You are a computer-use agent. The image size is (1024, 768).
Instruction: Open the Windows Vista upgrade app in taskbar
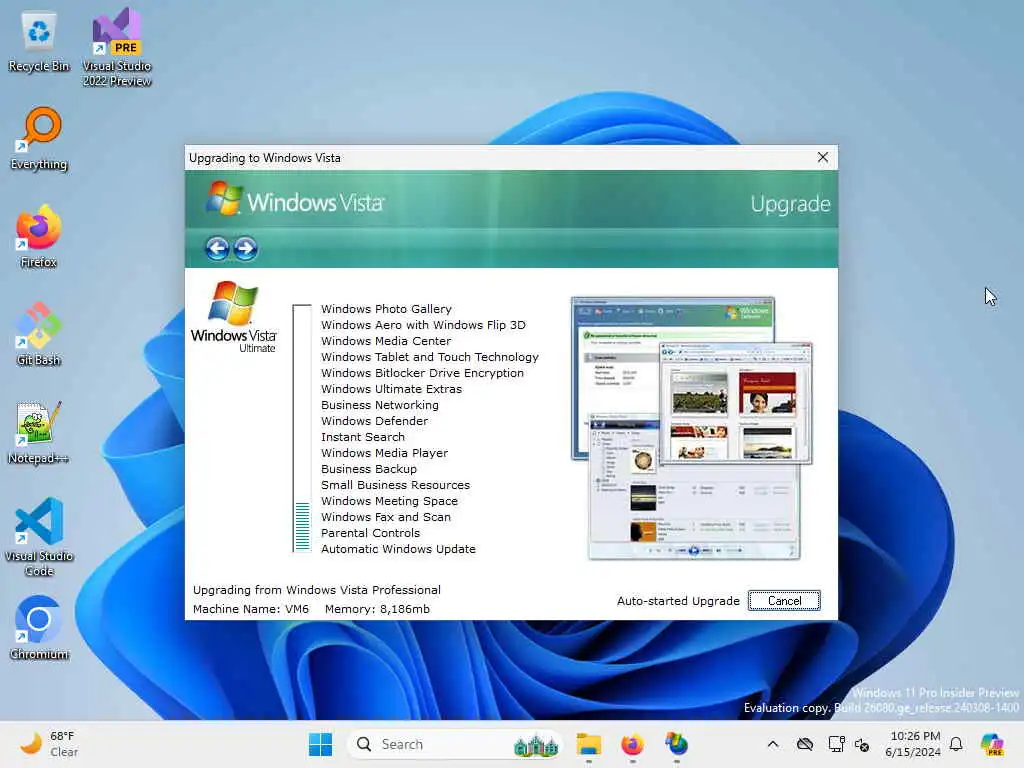[677, 744]
